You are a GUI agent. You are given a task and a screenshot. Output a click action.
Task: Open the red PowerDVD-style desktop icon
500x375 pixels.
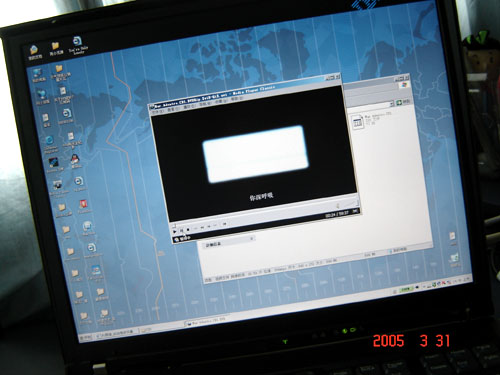click(83, 204)
